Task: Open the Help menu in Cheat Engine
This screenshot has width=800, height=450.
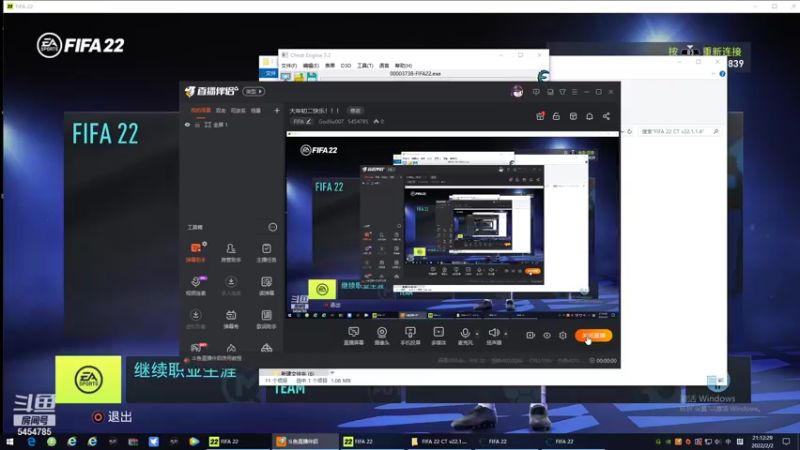Action: [403, 65]
